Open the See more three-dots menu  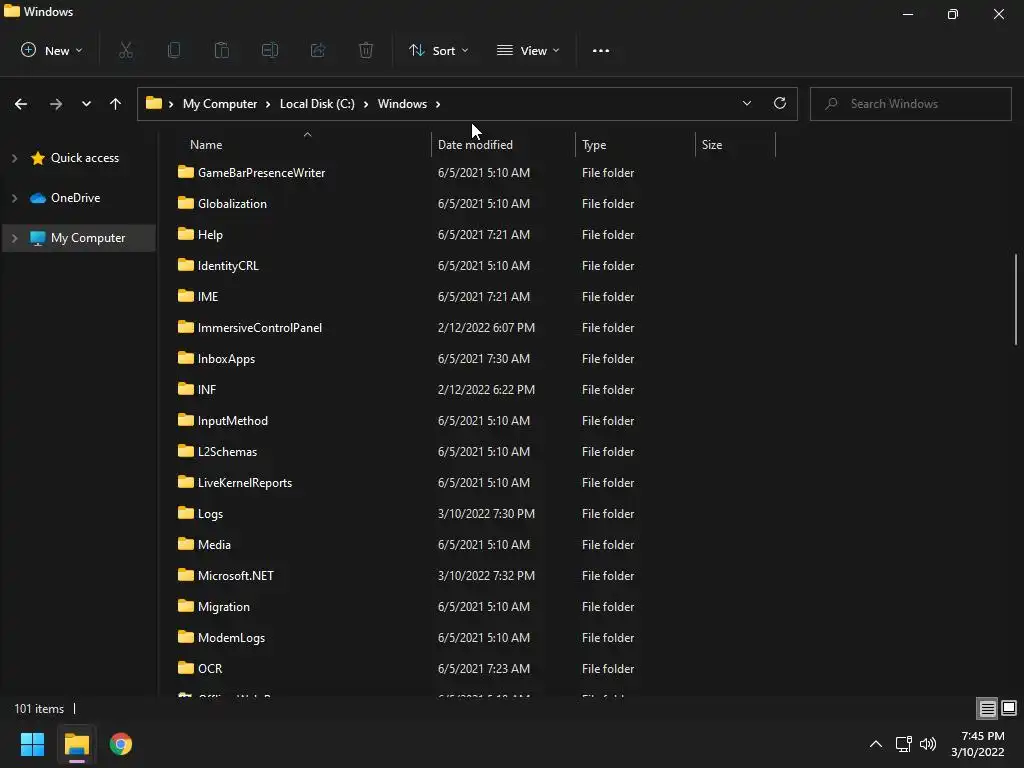point(601,50)
